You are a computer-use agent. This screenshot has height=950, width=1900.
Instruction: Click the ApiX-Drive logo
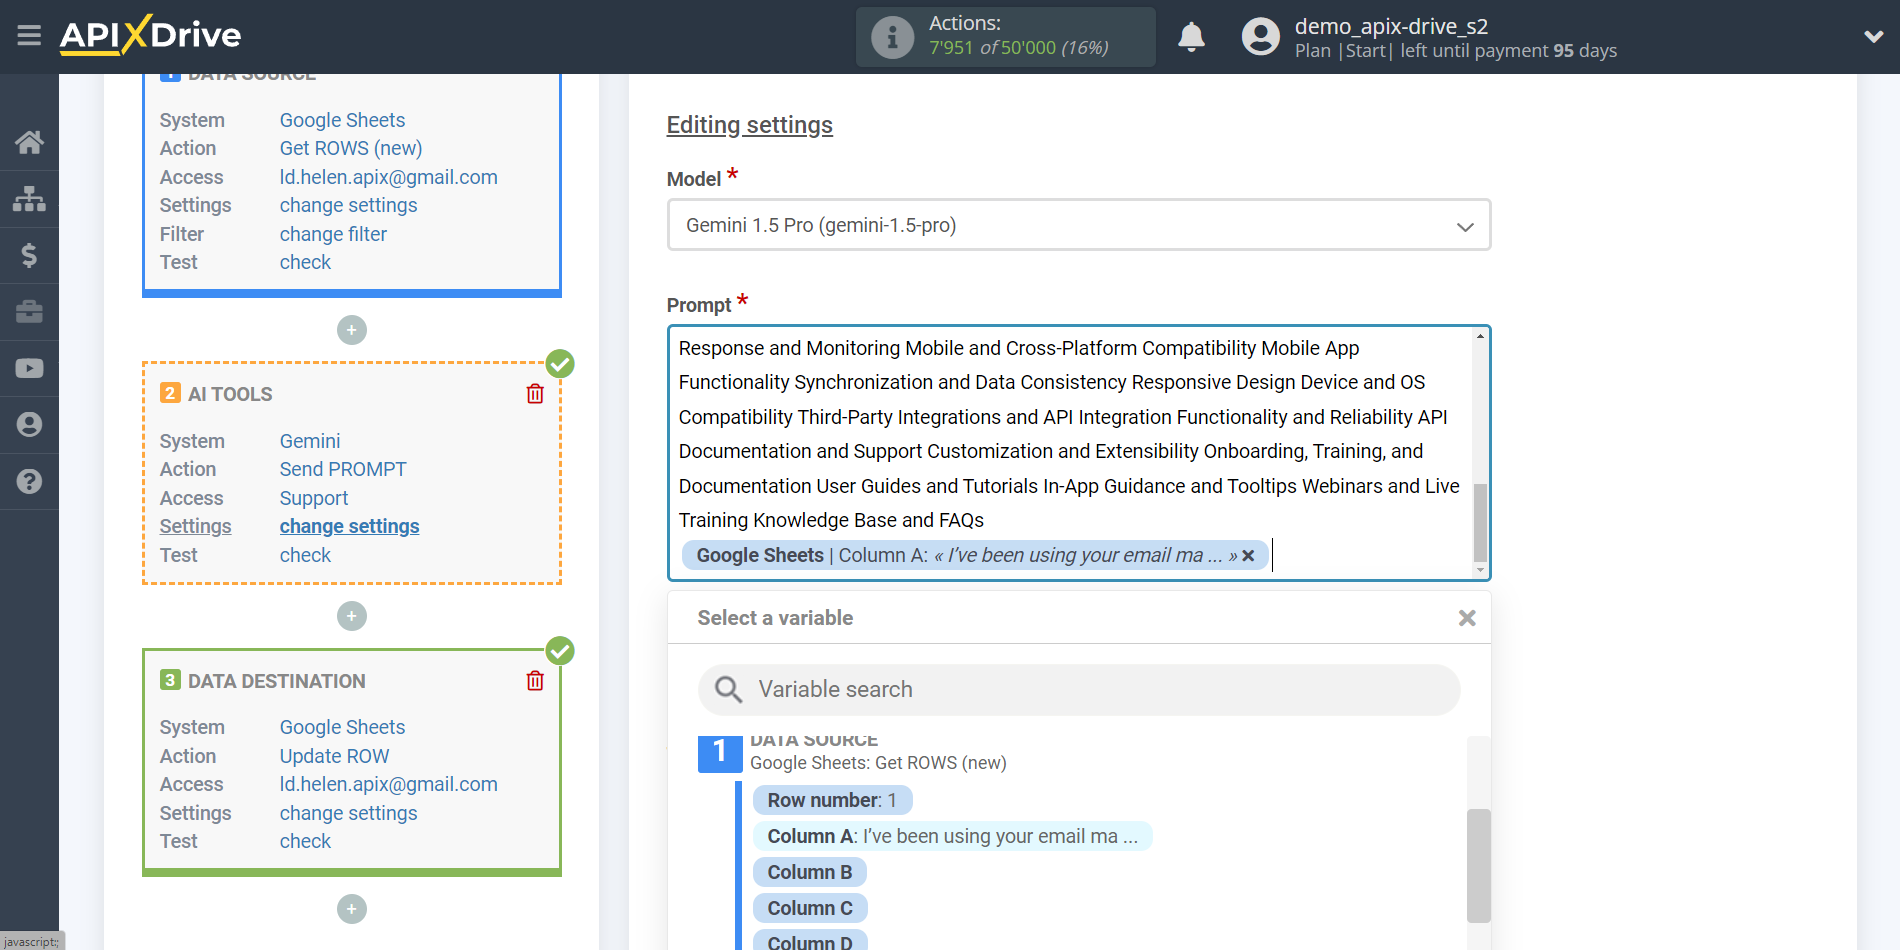150,35
